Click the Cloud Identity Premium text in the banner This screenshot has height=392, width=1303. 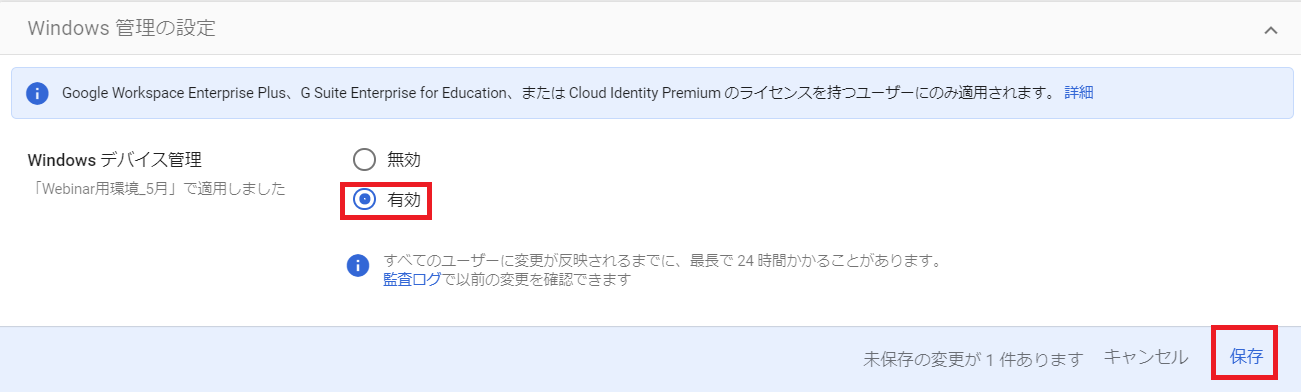644,92
